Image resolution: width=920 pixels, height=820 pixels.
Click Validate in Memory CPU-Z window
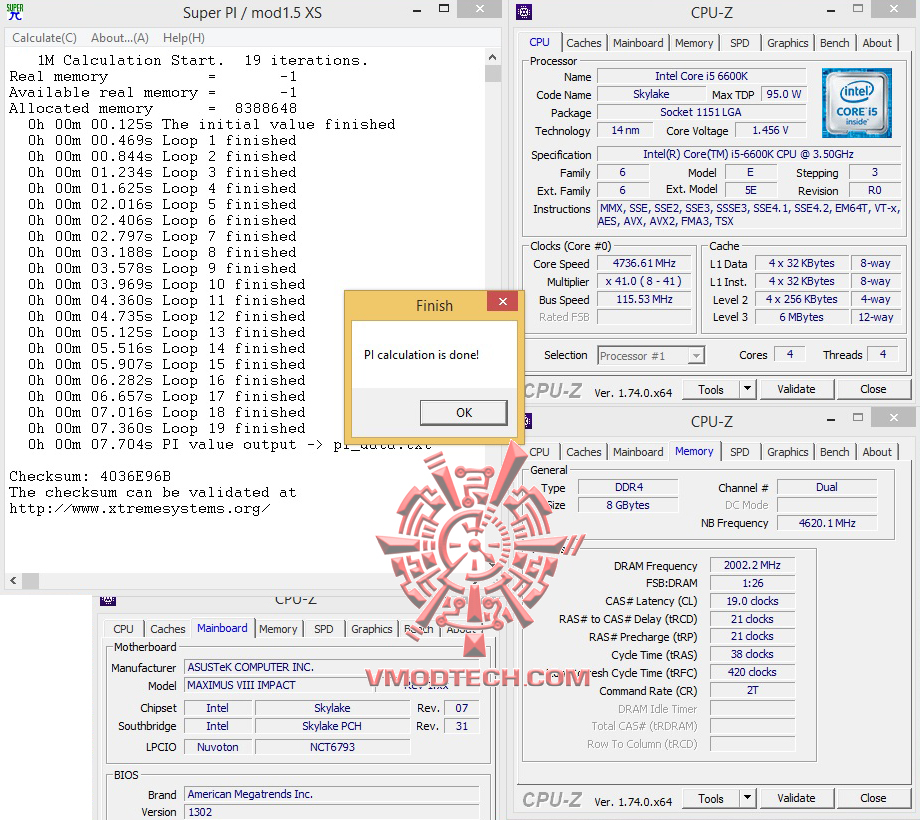click(x=796, y=798)
